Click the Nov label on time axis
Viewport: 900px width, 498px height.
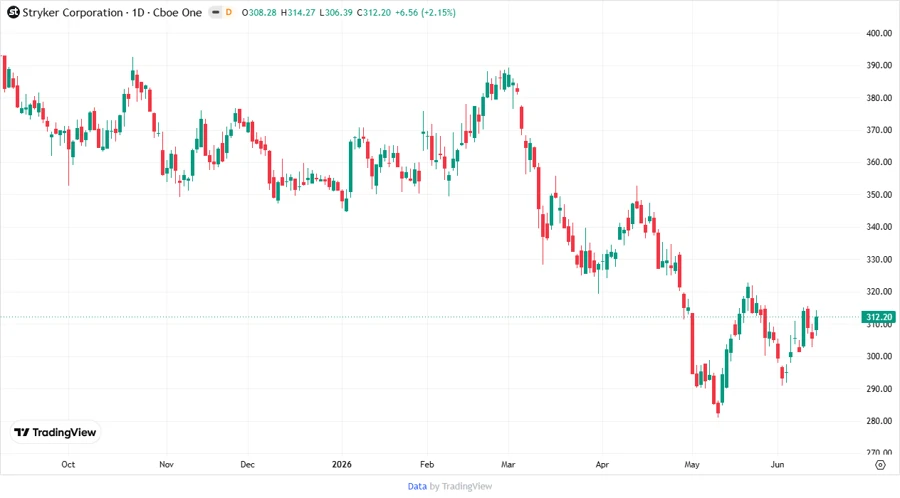point(166,464)
